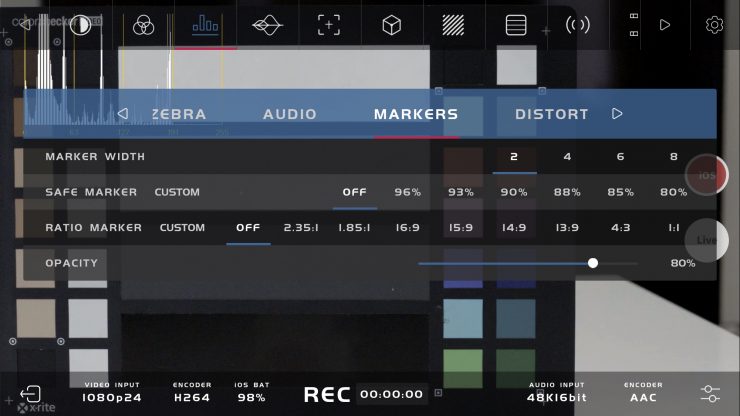Open the settings gear icon
Screen dimensions: 740x416
(714, 25)
